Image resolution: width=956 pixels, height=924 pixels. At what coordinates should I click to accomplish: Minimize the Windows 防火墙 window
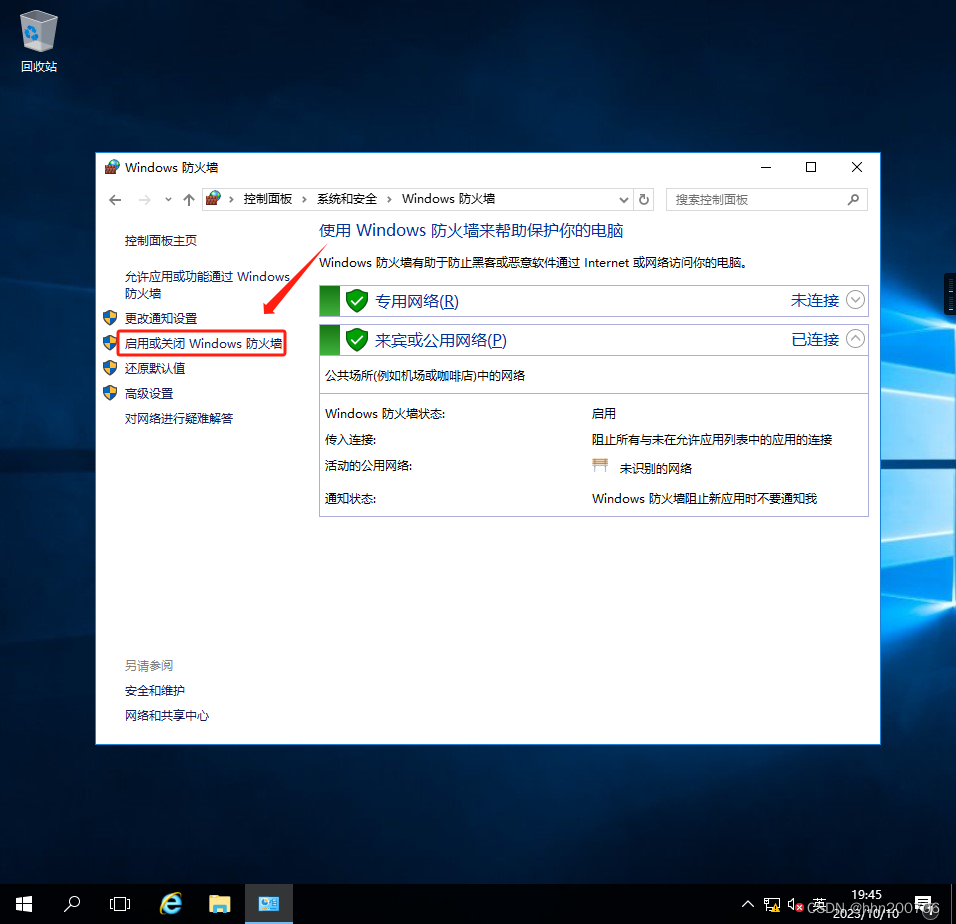[x=766, y=167]
